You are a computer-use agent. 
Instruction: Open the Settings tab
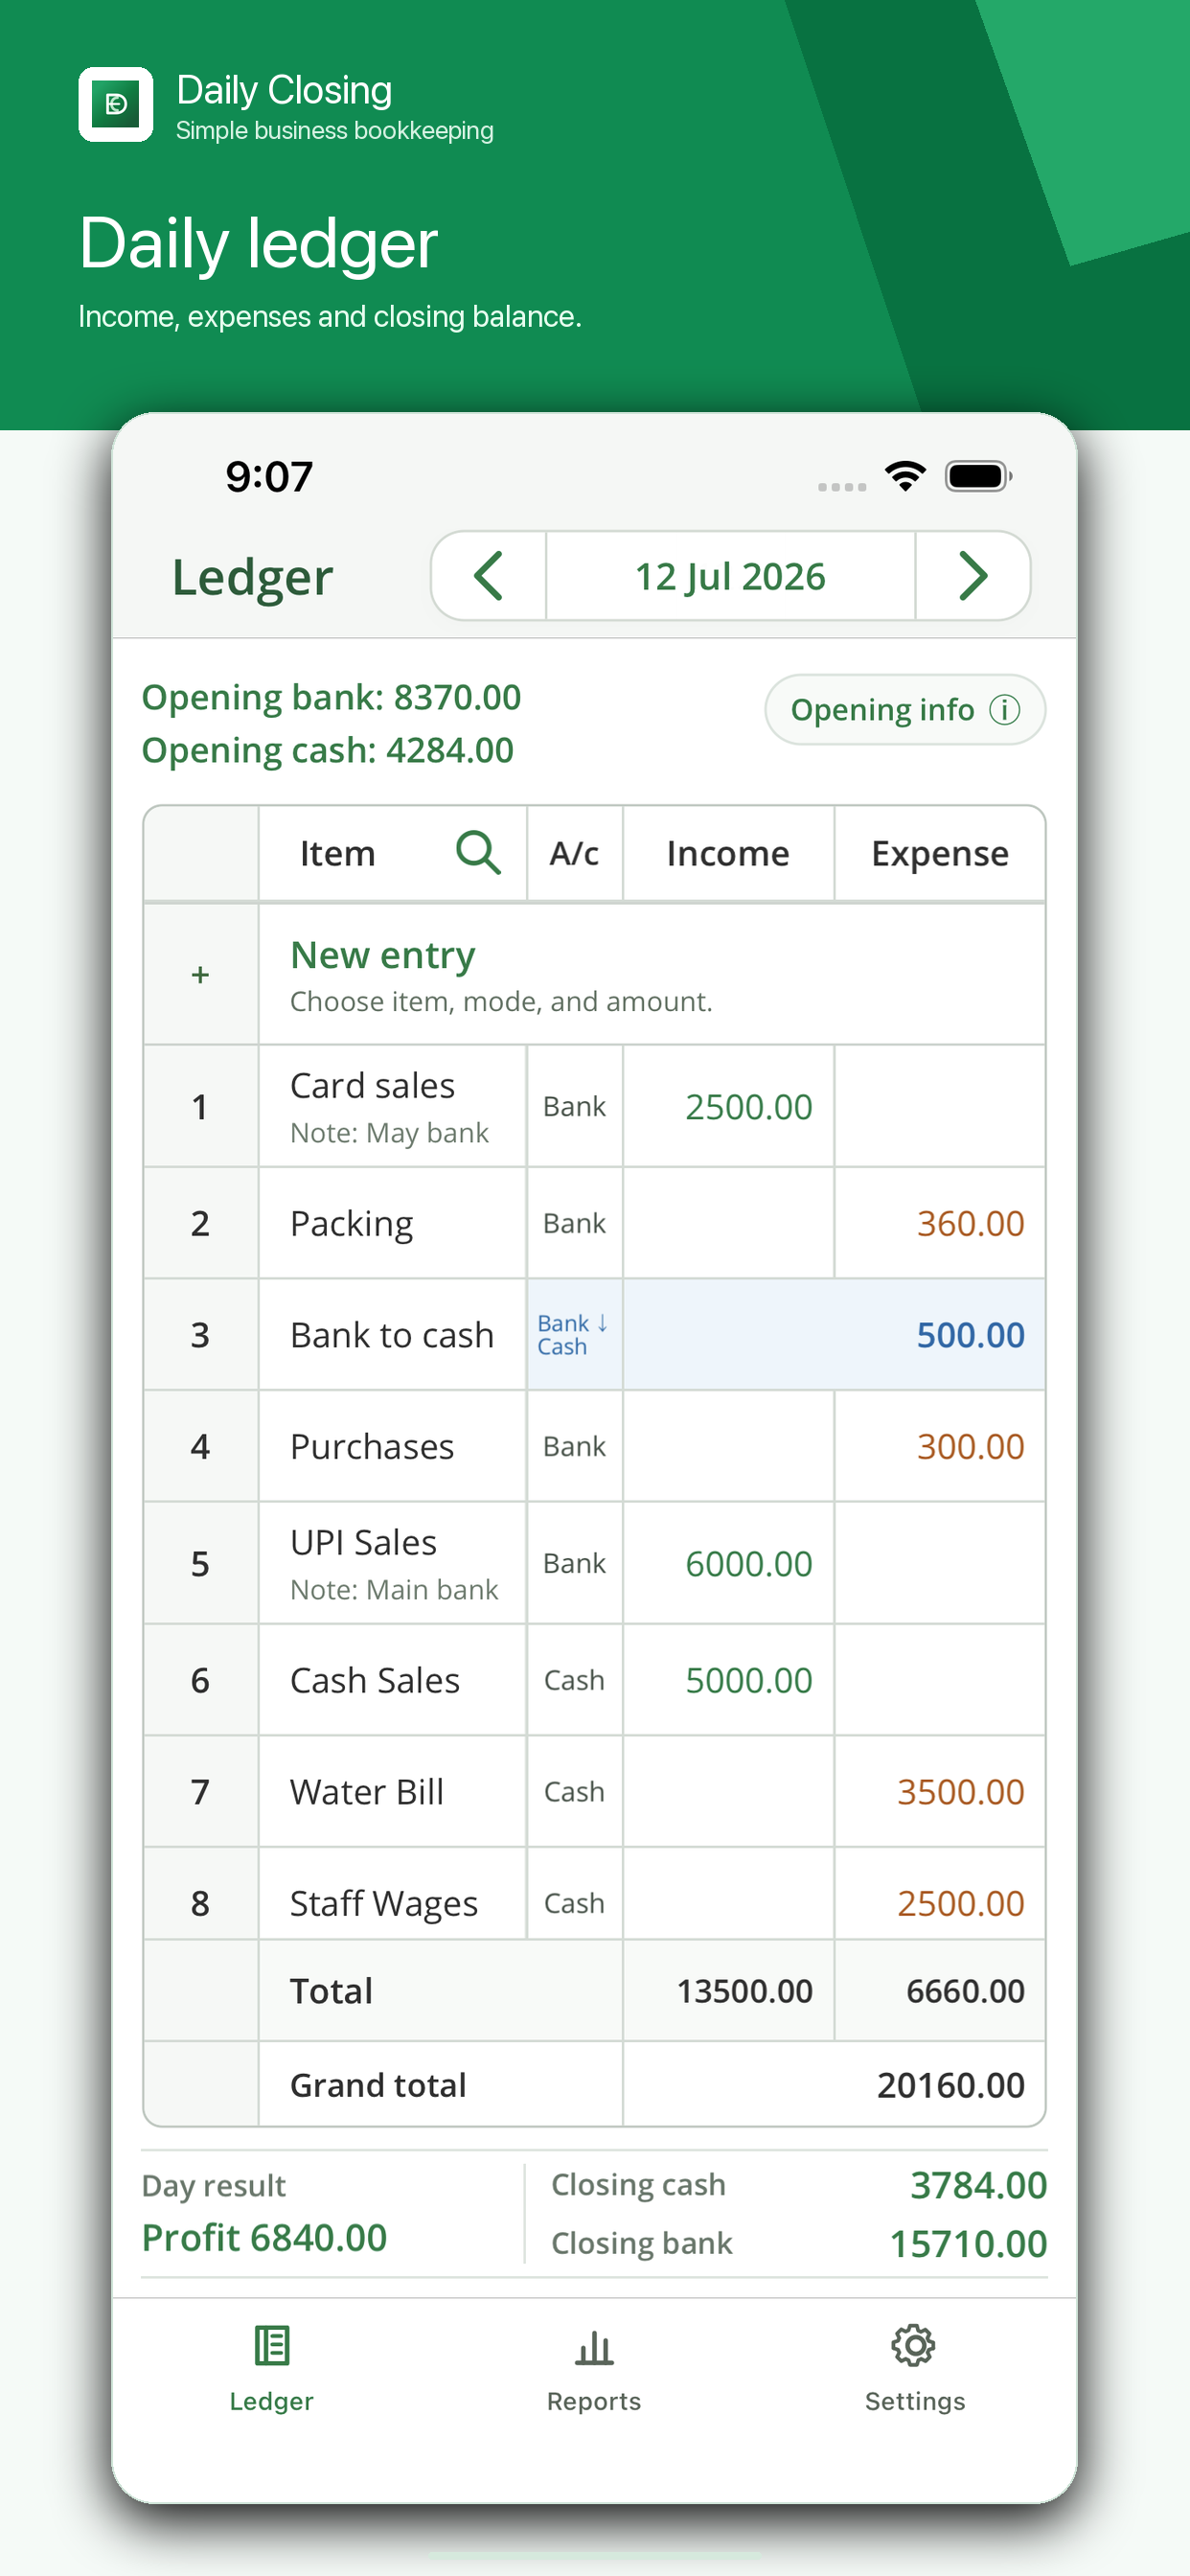tap(915, 2368)
